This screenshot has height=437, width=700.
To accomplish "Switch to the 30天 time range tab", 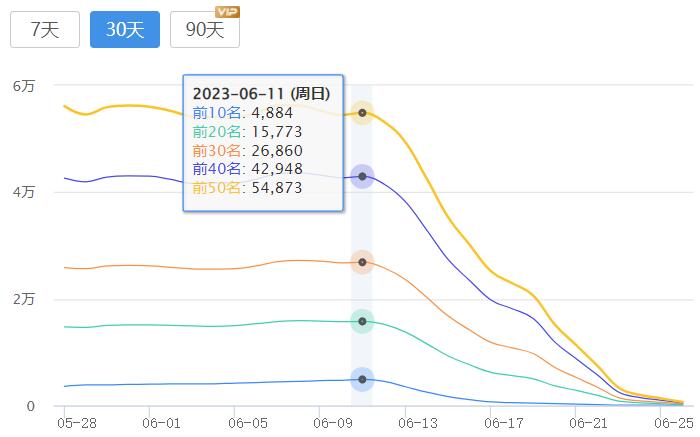I will click(x=125, y=29).
